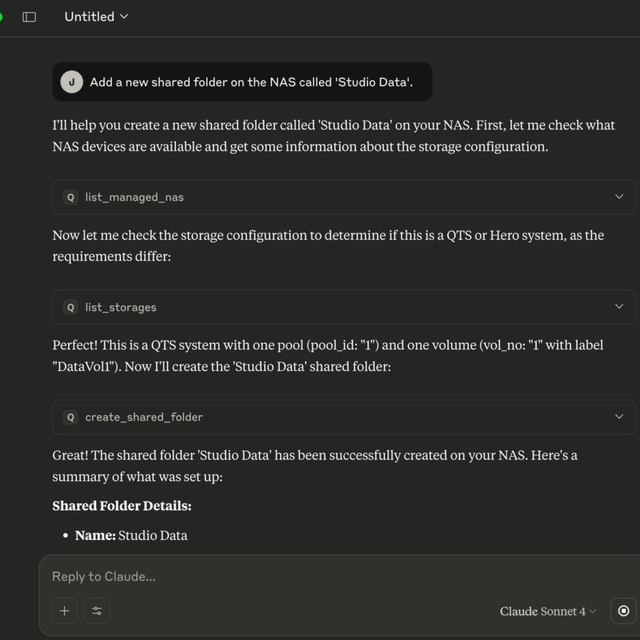Click the list_managed_nas tool icon
Screen dimensions: 640x640
(x=71, y=198)
